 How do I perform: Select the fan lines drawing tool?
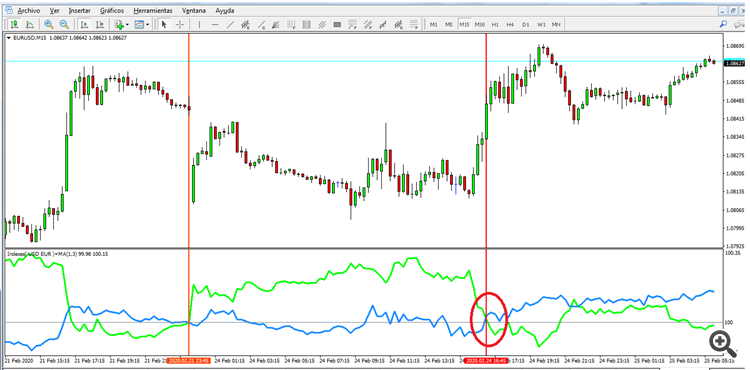pyautogui.click(x=276, y=24)
